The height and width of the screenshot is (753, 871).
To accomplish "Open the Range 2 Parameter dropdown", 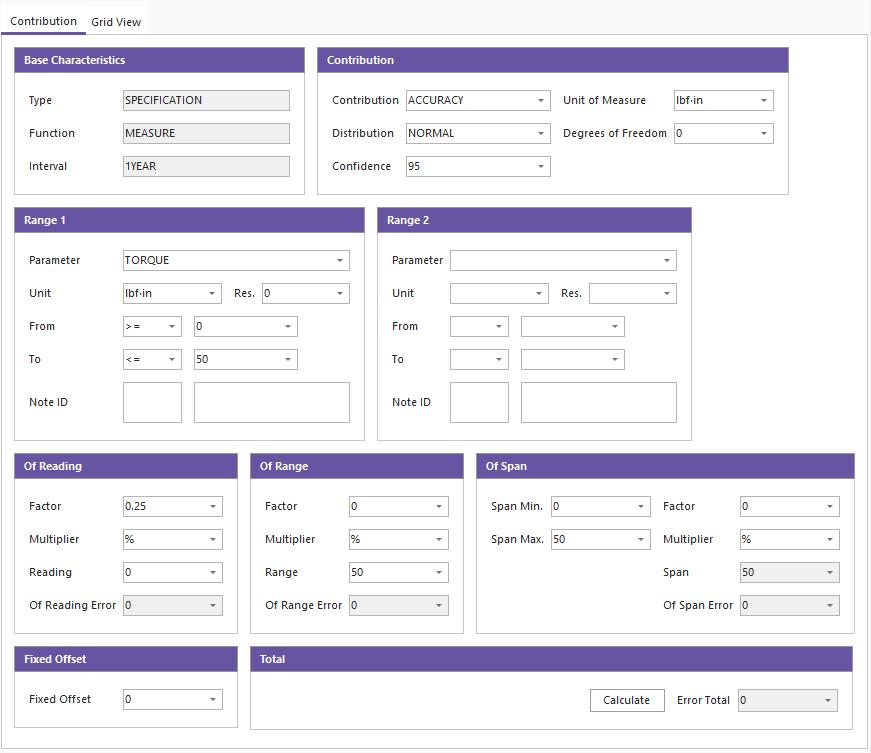I will click(667, 260).
